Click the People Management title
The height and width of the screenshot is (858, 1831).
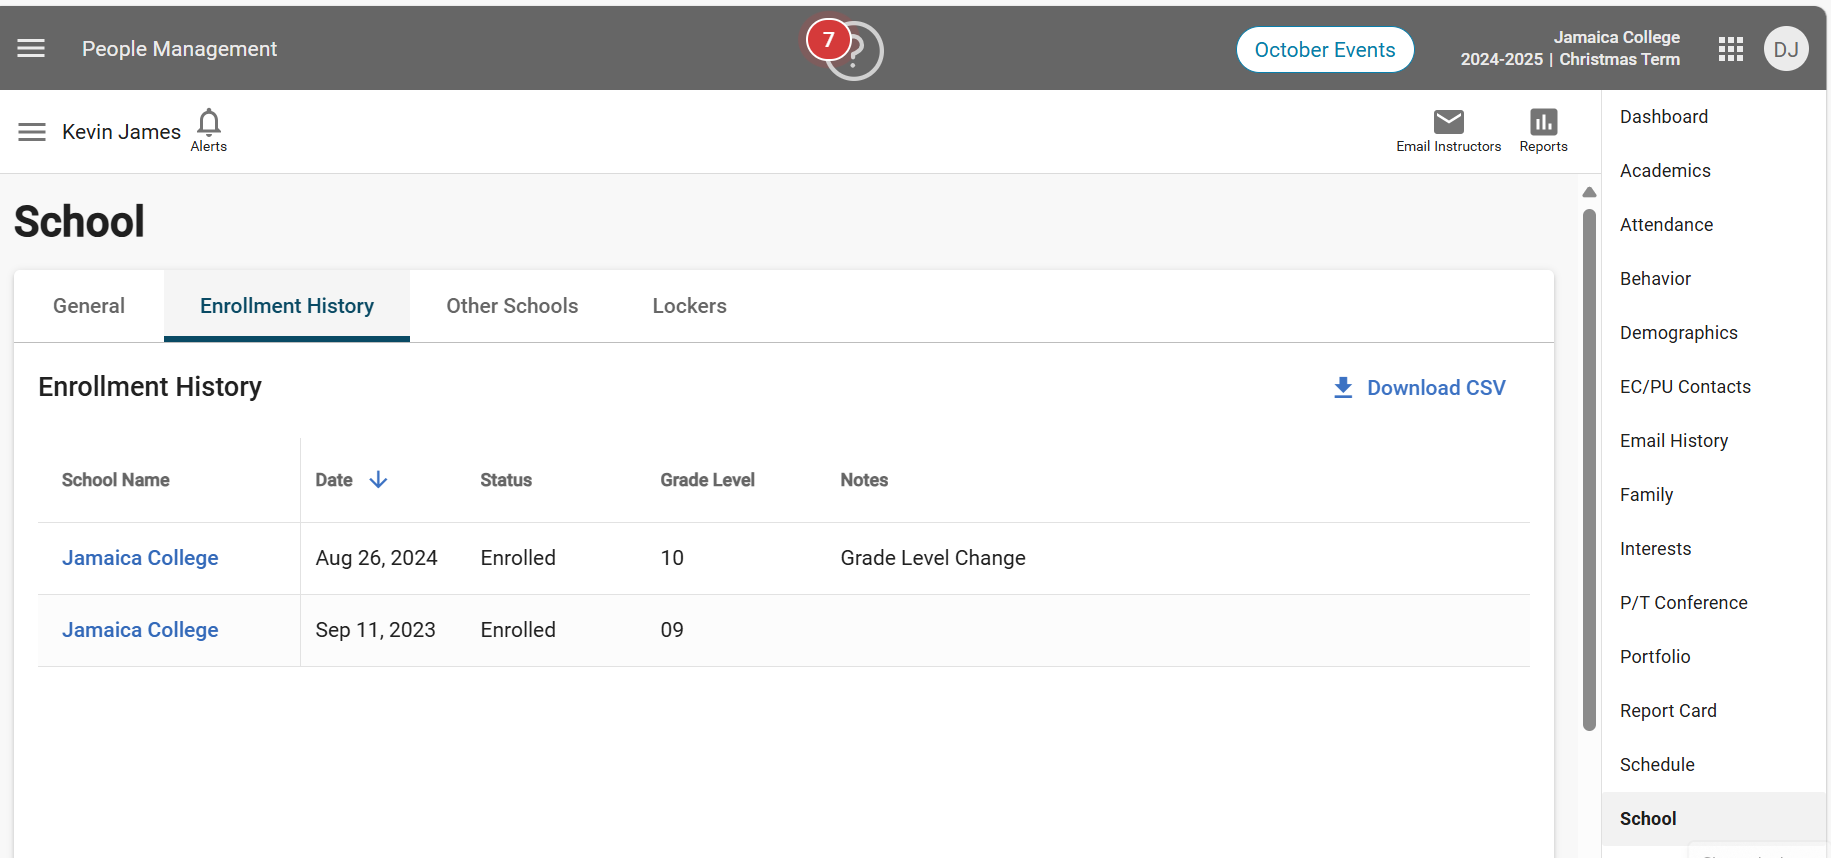coord(180,49)
